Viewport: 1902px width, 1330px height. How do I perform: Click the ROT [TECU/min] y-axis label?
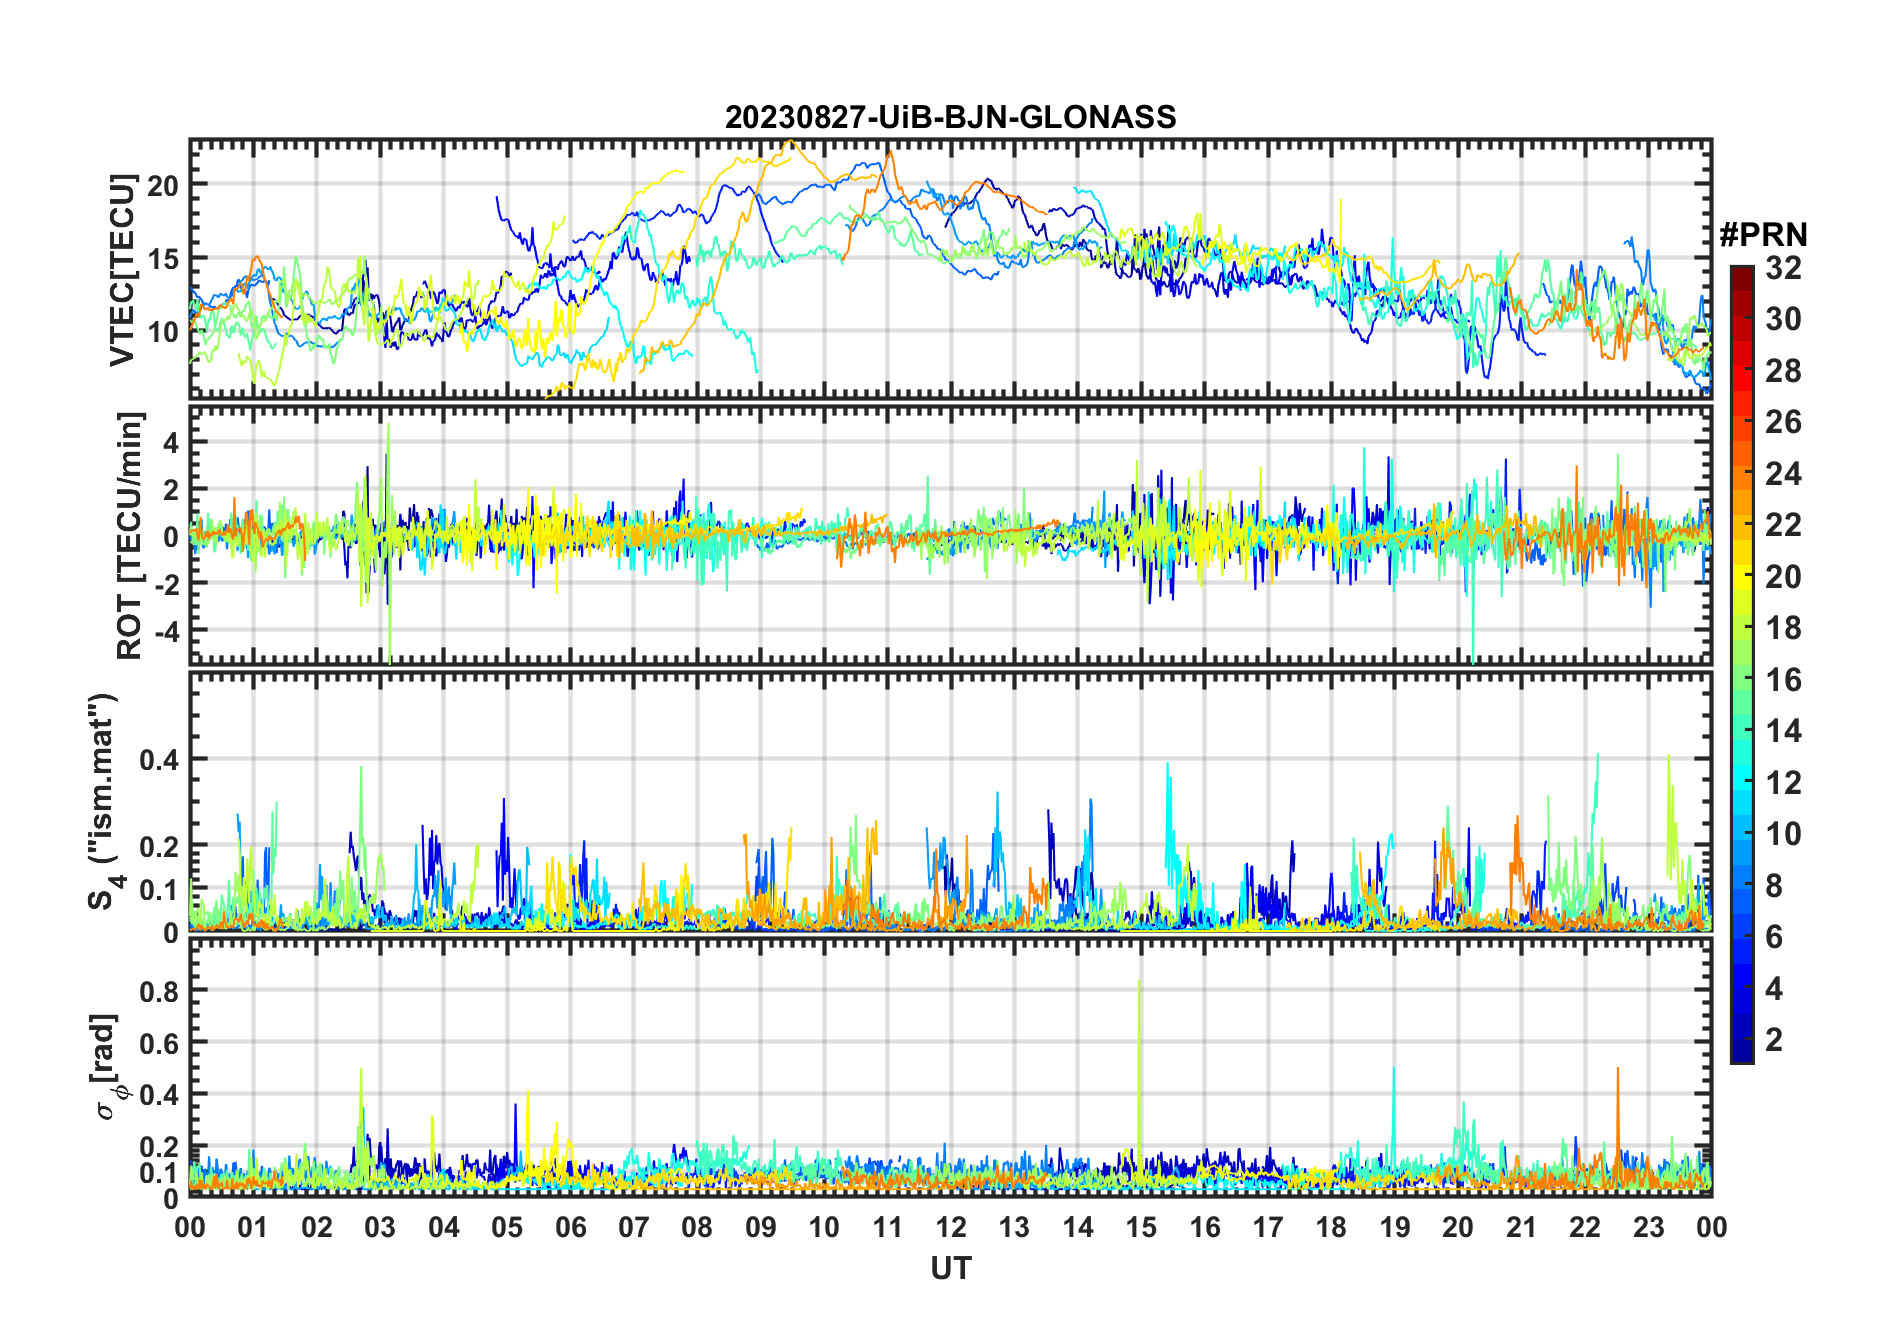click(x=129, y=535)
